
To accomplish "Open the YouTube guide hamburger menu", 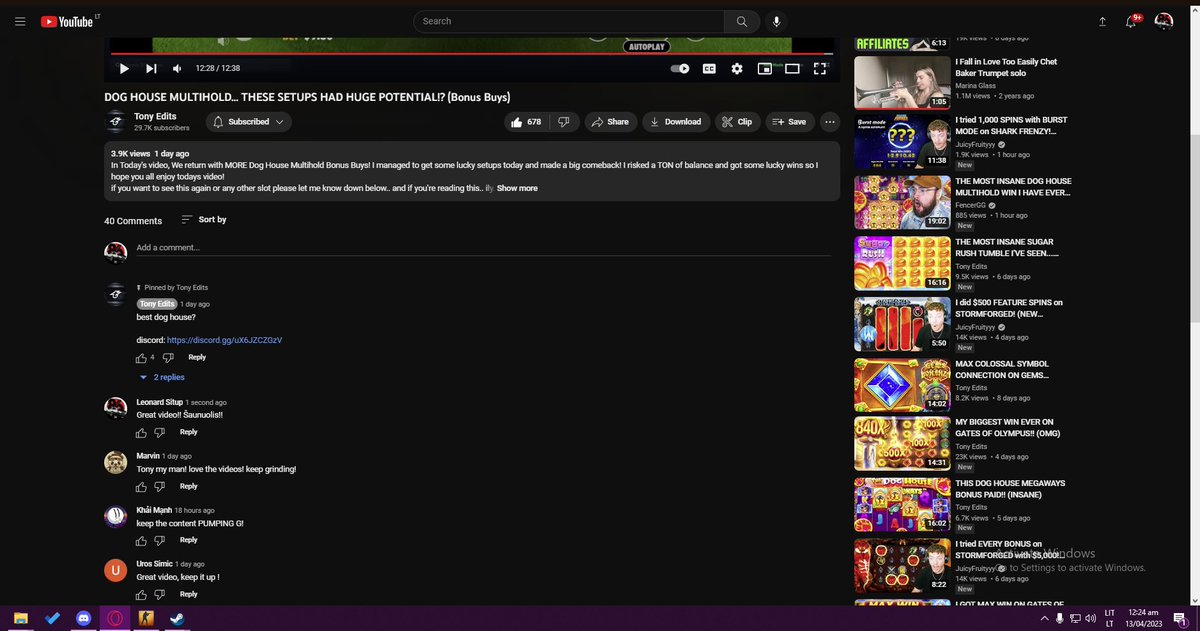I will (20, 21).
